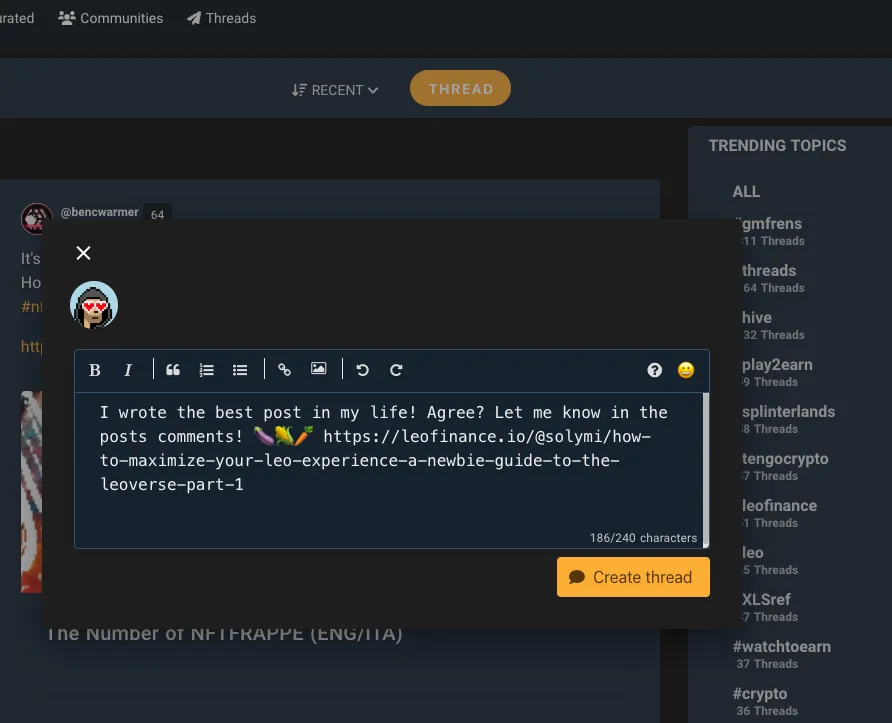The image size is (892, 723).
Task: Click the text editor's vertical scrollbar
Action: [x=706, y=470]
